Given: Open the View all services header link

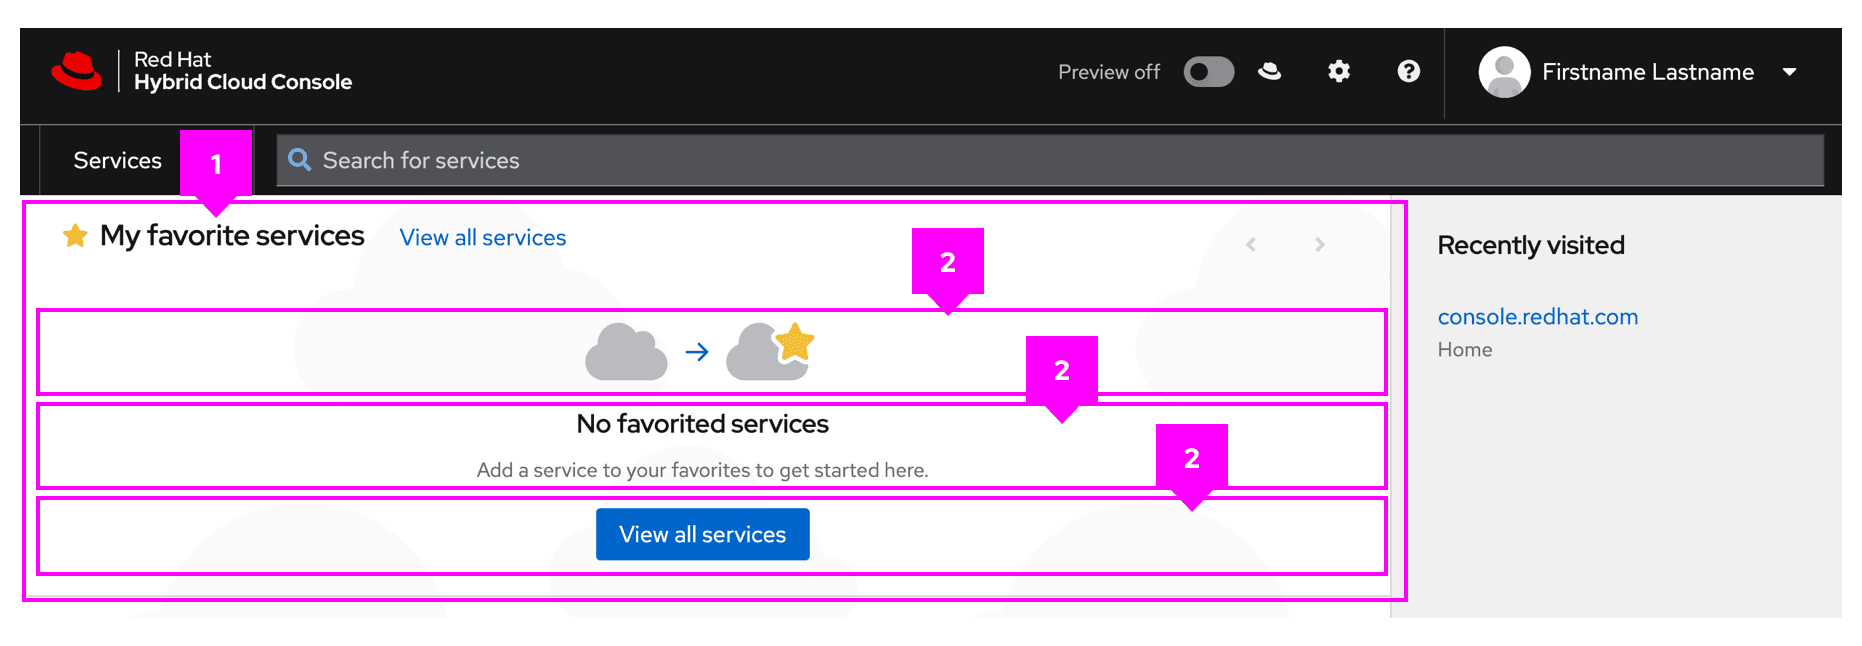Looking at the screenshot, I should pyautogui.click(x=483, y=237).
